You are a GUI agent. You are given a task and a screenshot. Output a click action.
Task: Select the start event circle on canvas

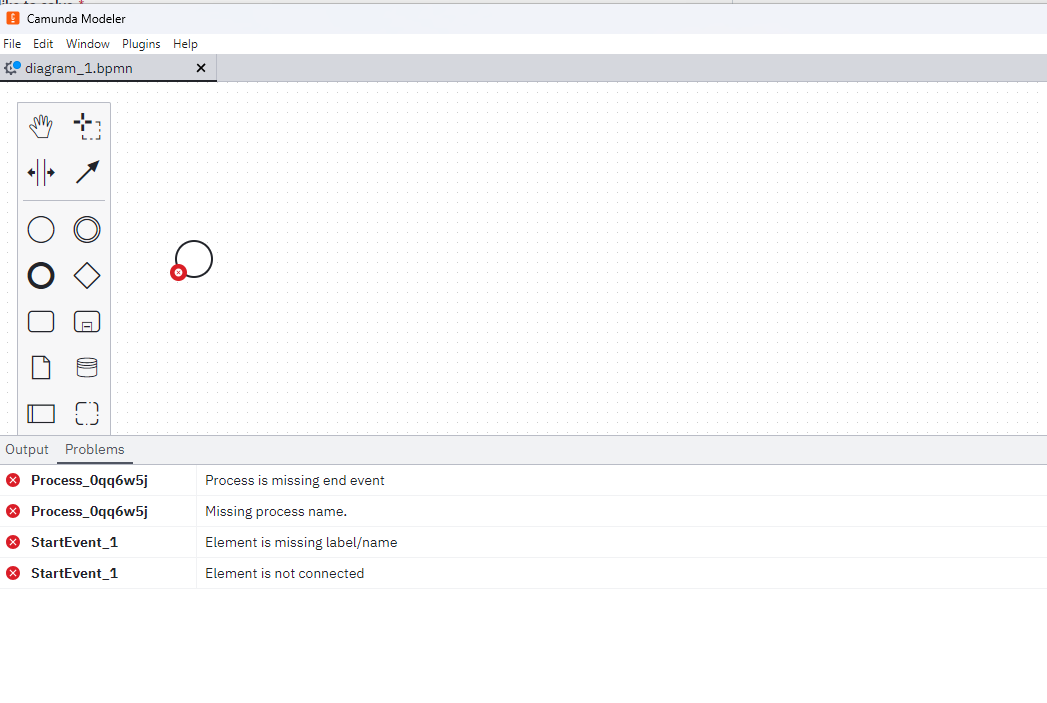[x=193, y=258]
